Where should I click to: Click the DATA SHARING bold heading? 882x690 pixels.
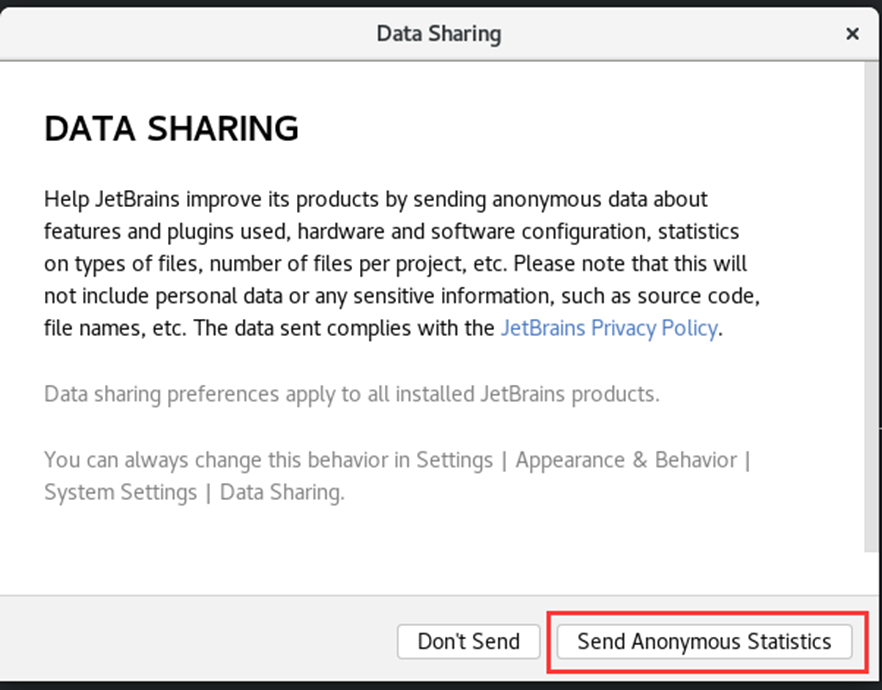pyautogui.click(x=172, y=128)
